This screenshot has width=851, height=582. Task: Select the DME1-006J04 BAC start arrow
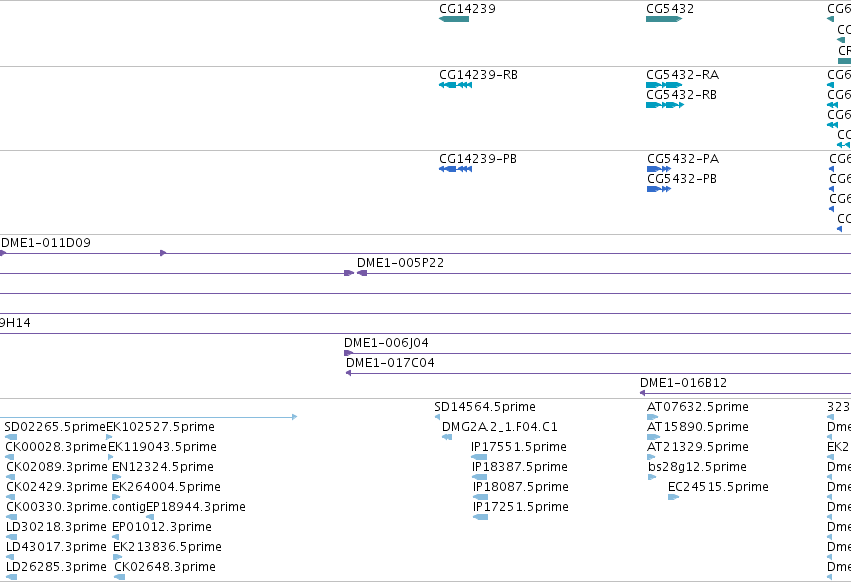348,353
